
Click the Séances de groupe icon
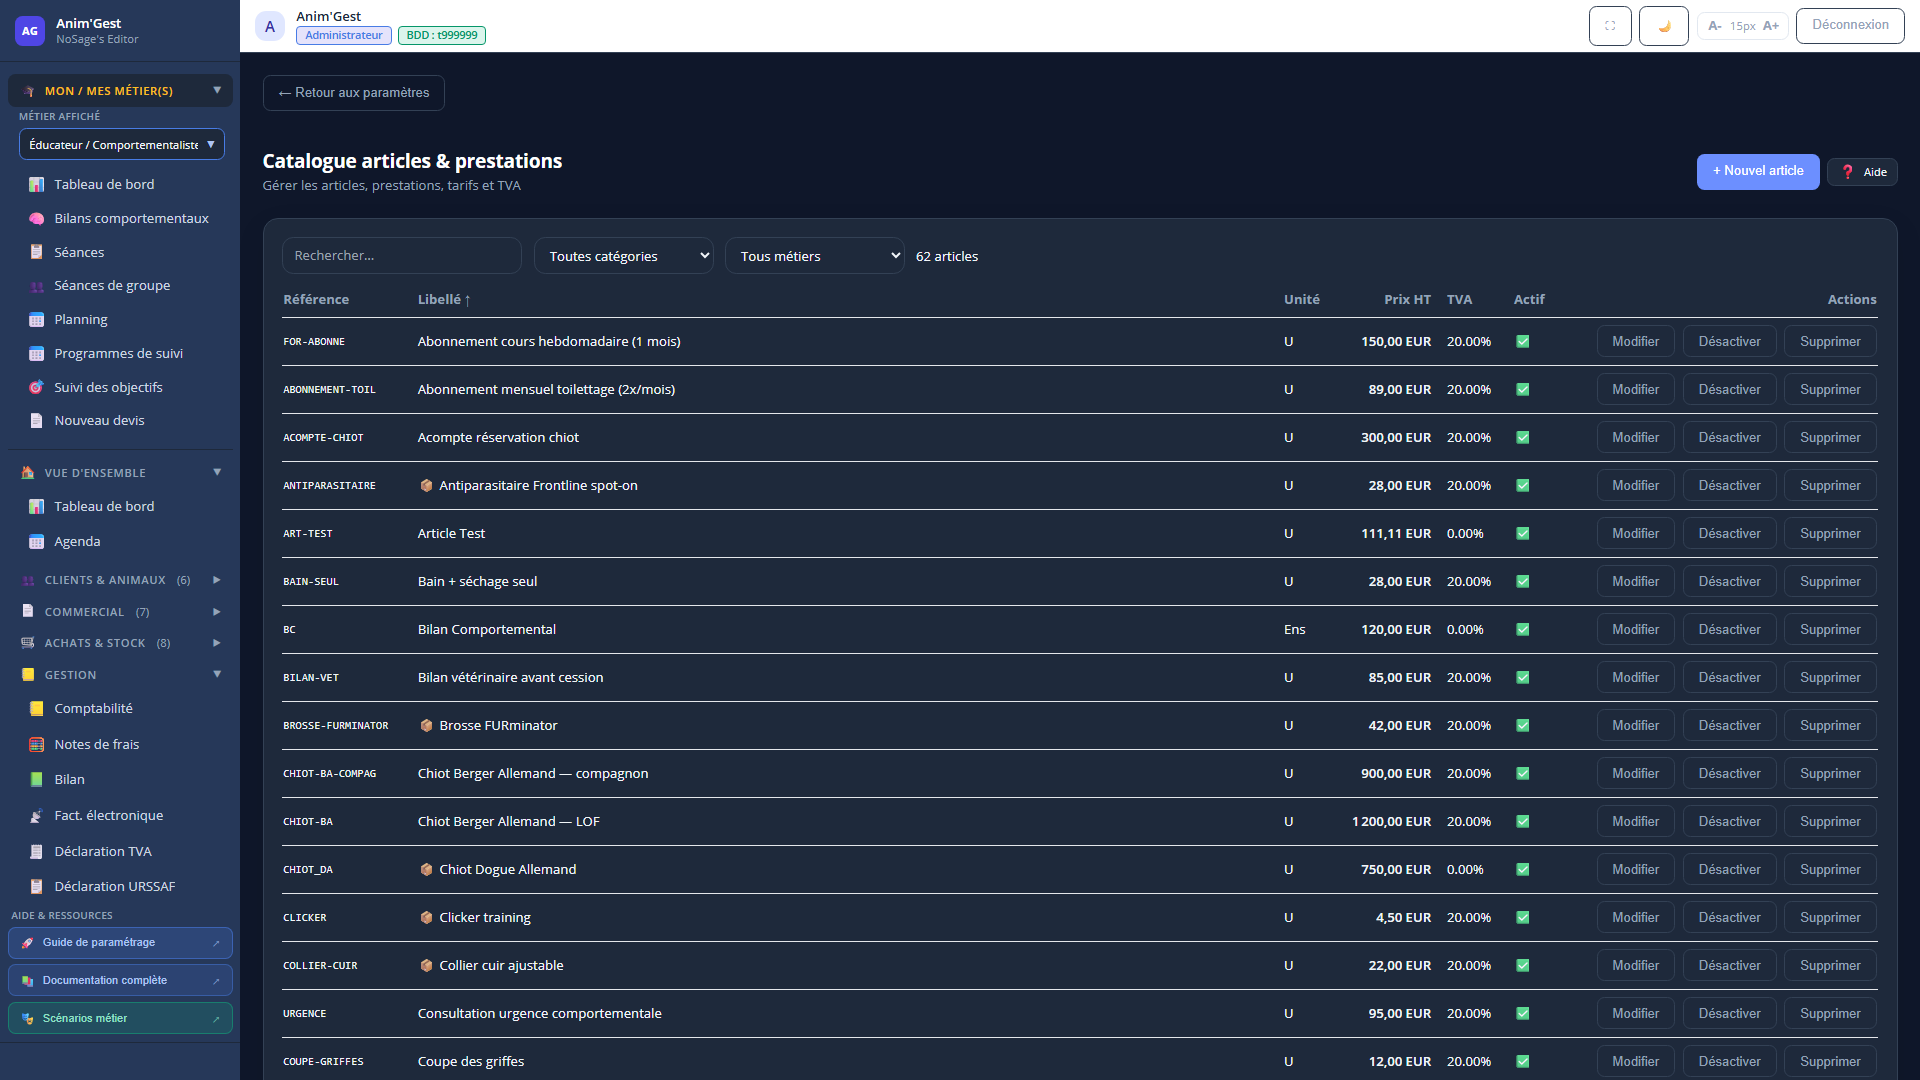37,286
